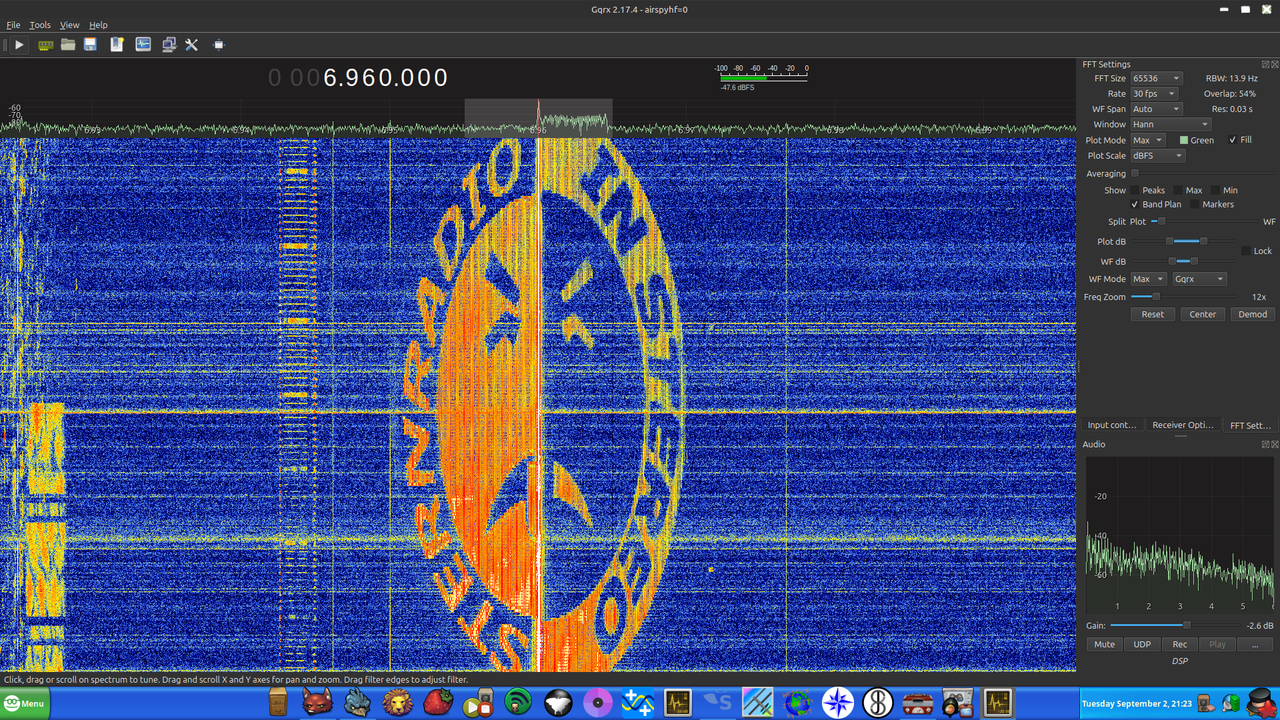Change the Window function from Hann
Image resolution: width=1280 pixels, height=720 pixels.
click(1169, 124)
